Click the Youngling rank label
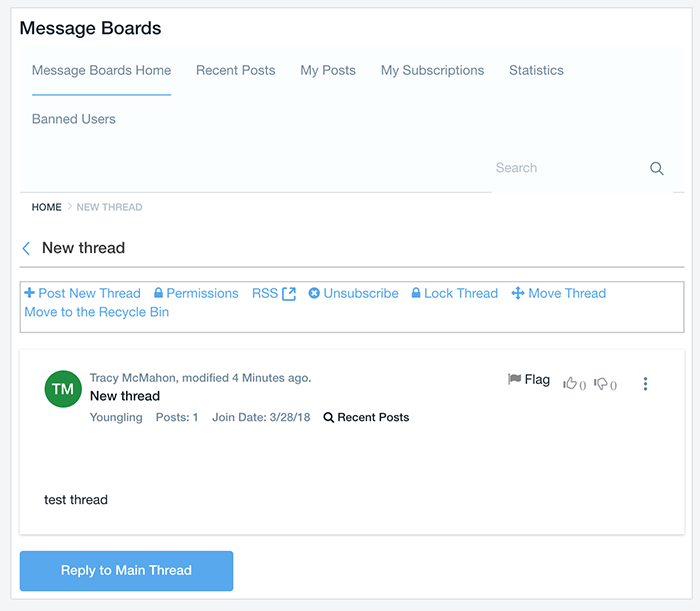The height and width of the screenshot is (611, 700). pos(116,417)
